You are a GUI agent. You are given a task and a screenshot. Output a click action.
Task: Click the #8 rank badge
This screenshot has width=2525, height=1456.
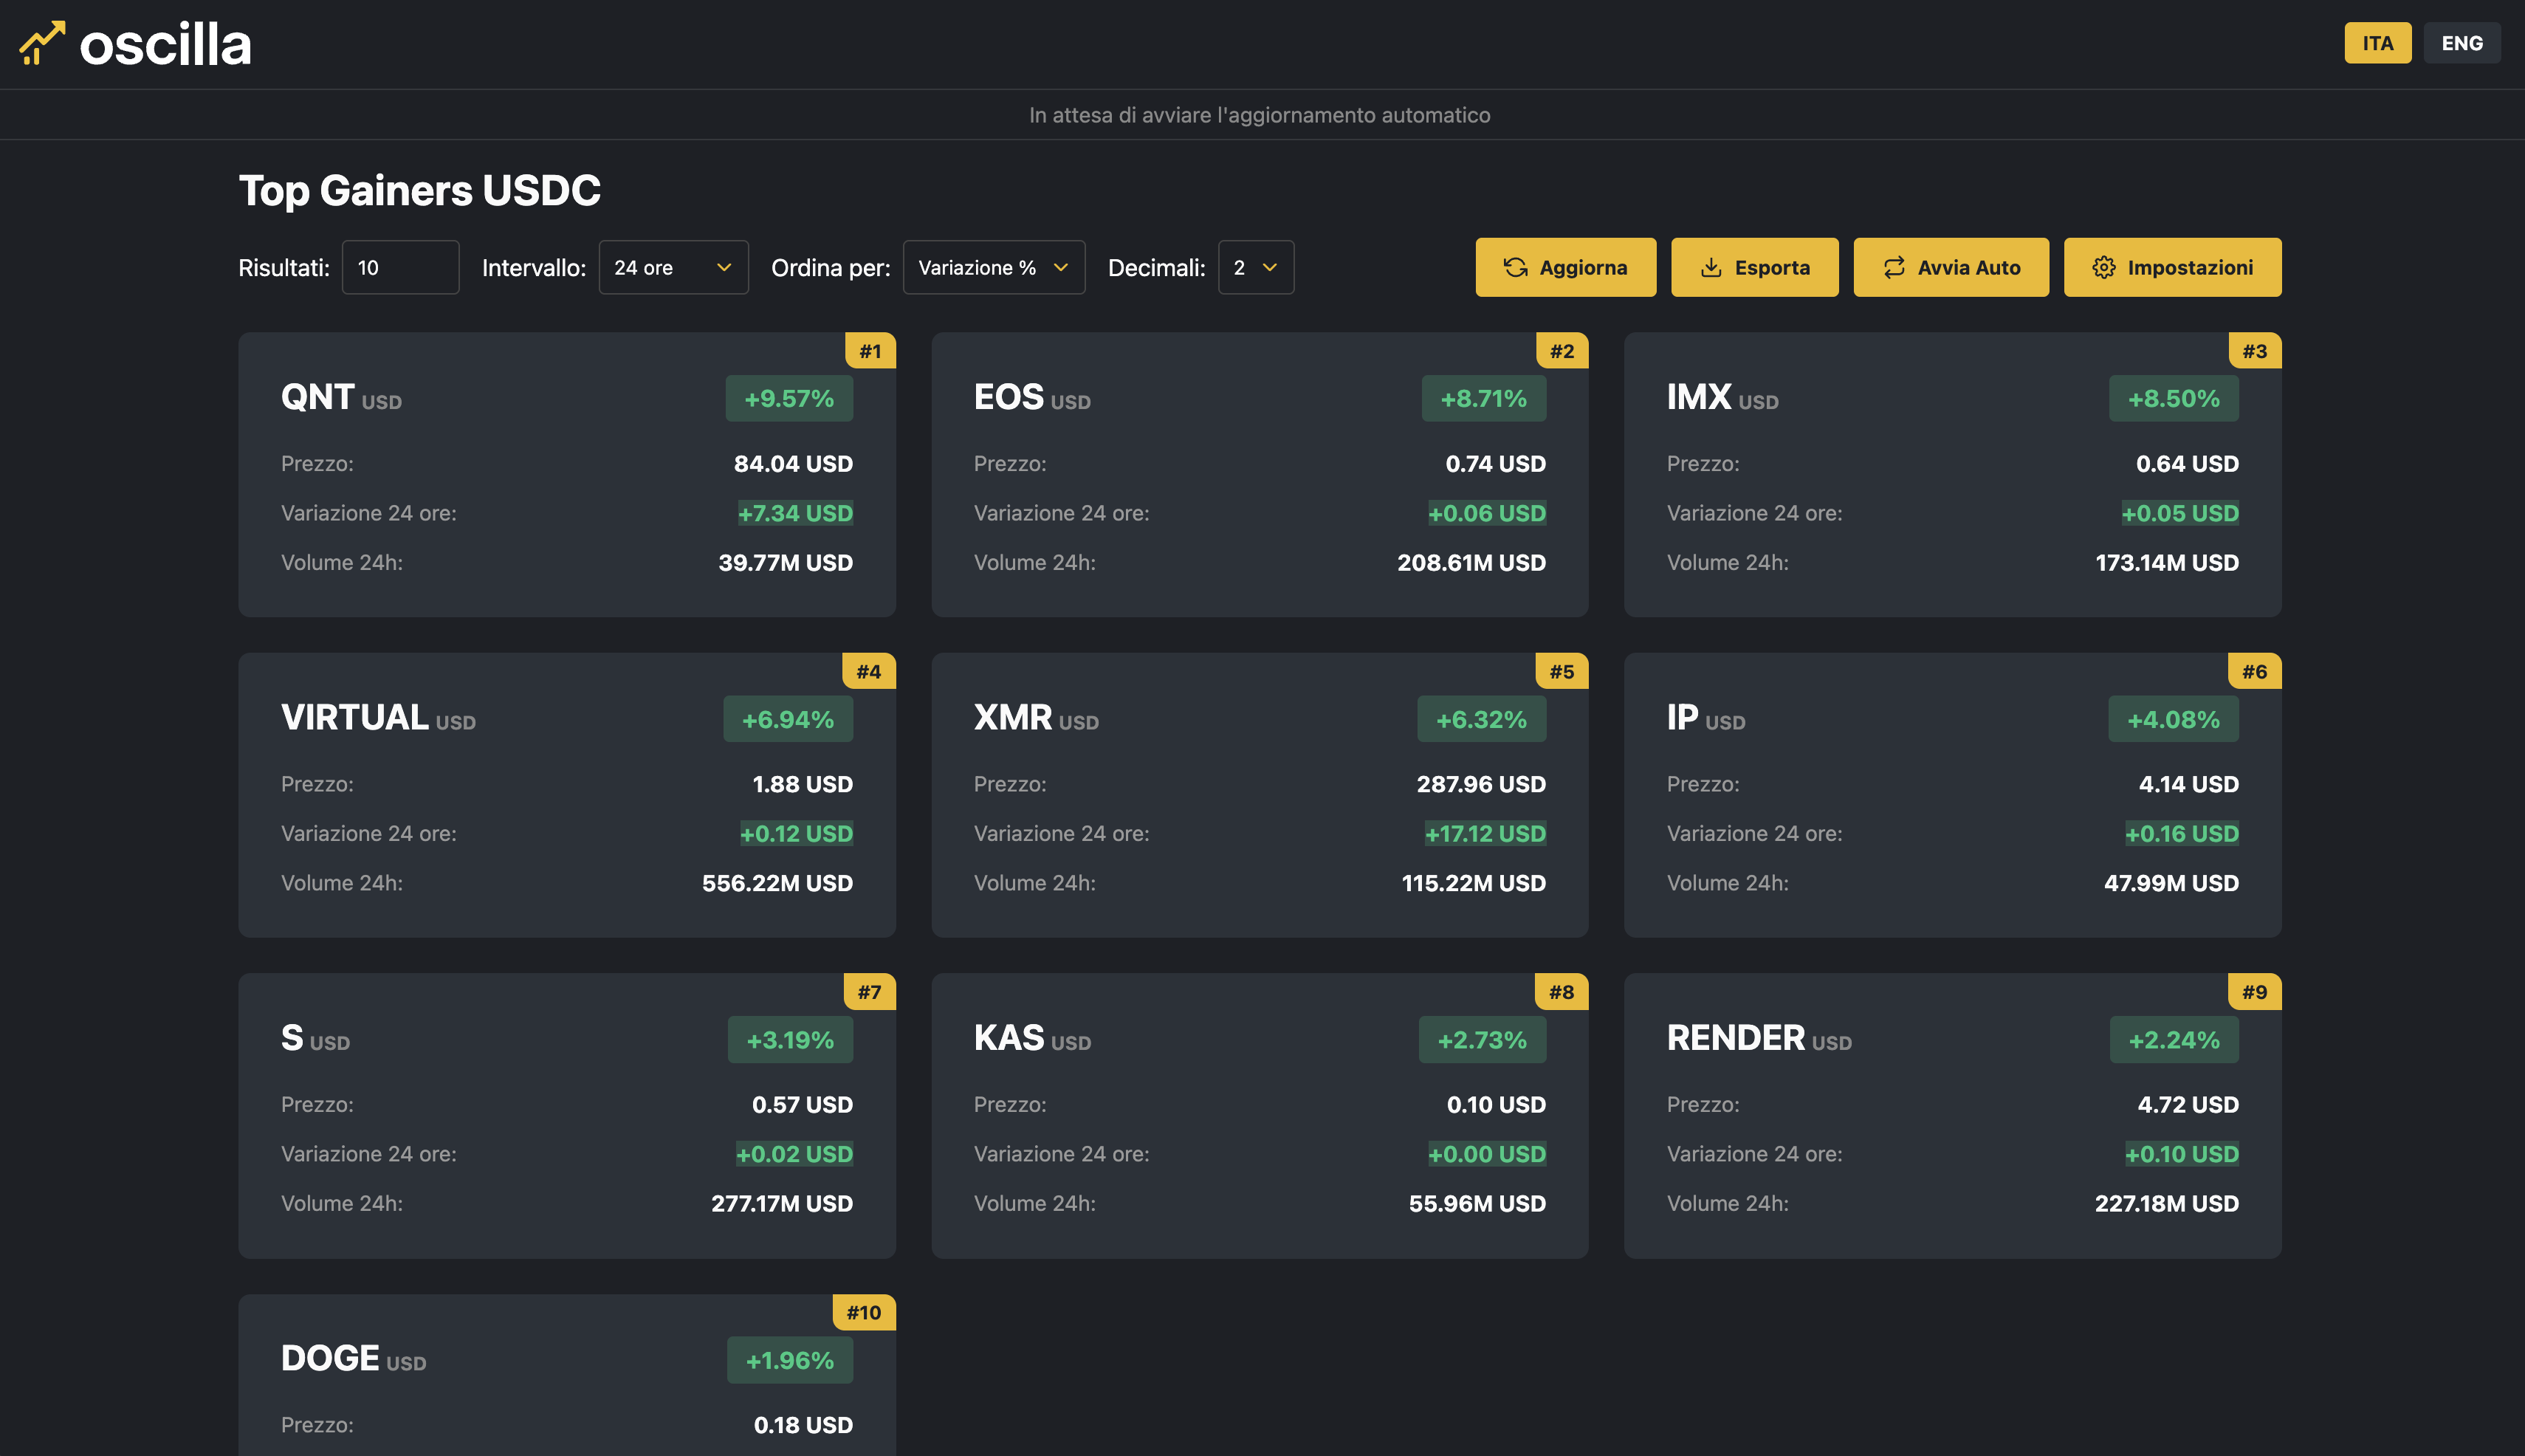1561,991
